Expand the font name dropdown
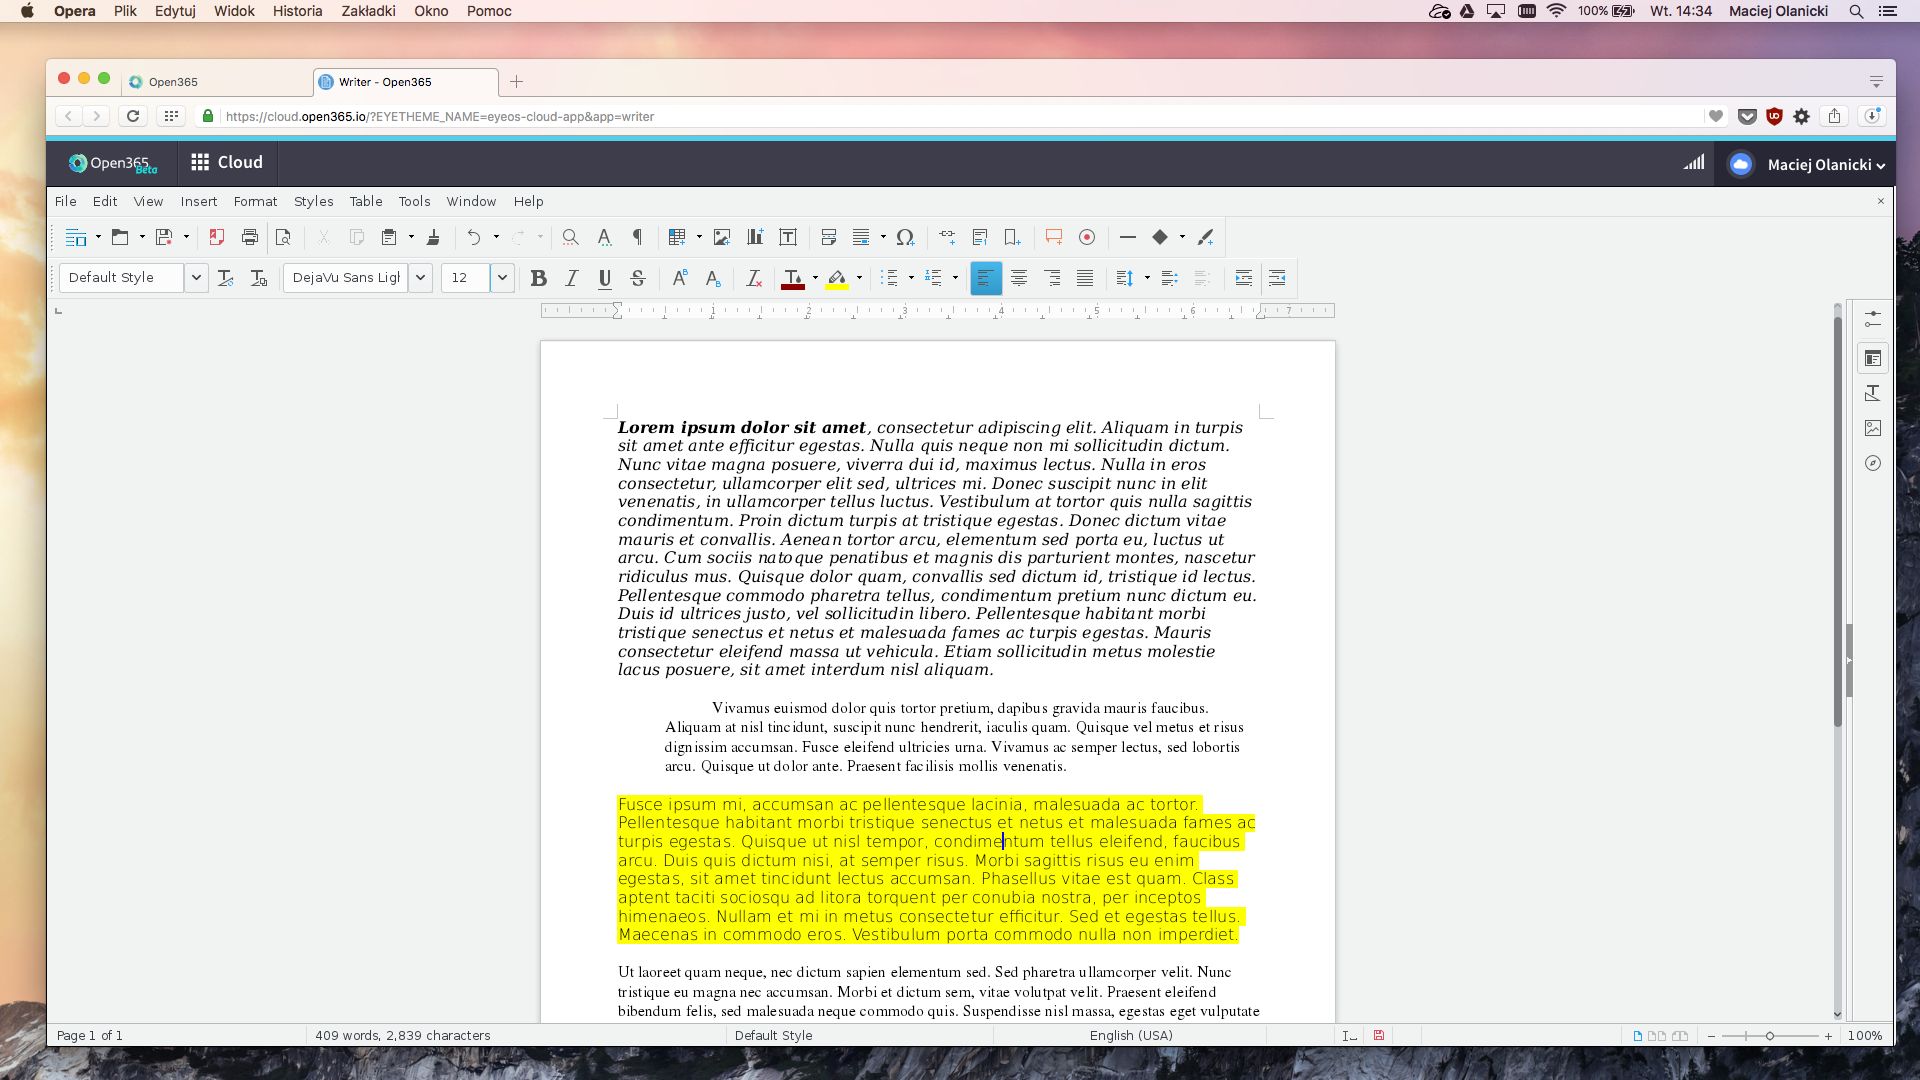Screen dimensions: 1920x1080 pyautogui.click(x=421, y=278)
